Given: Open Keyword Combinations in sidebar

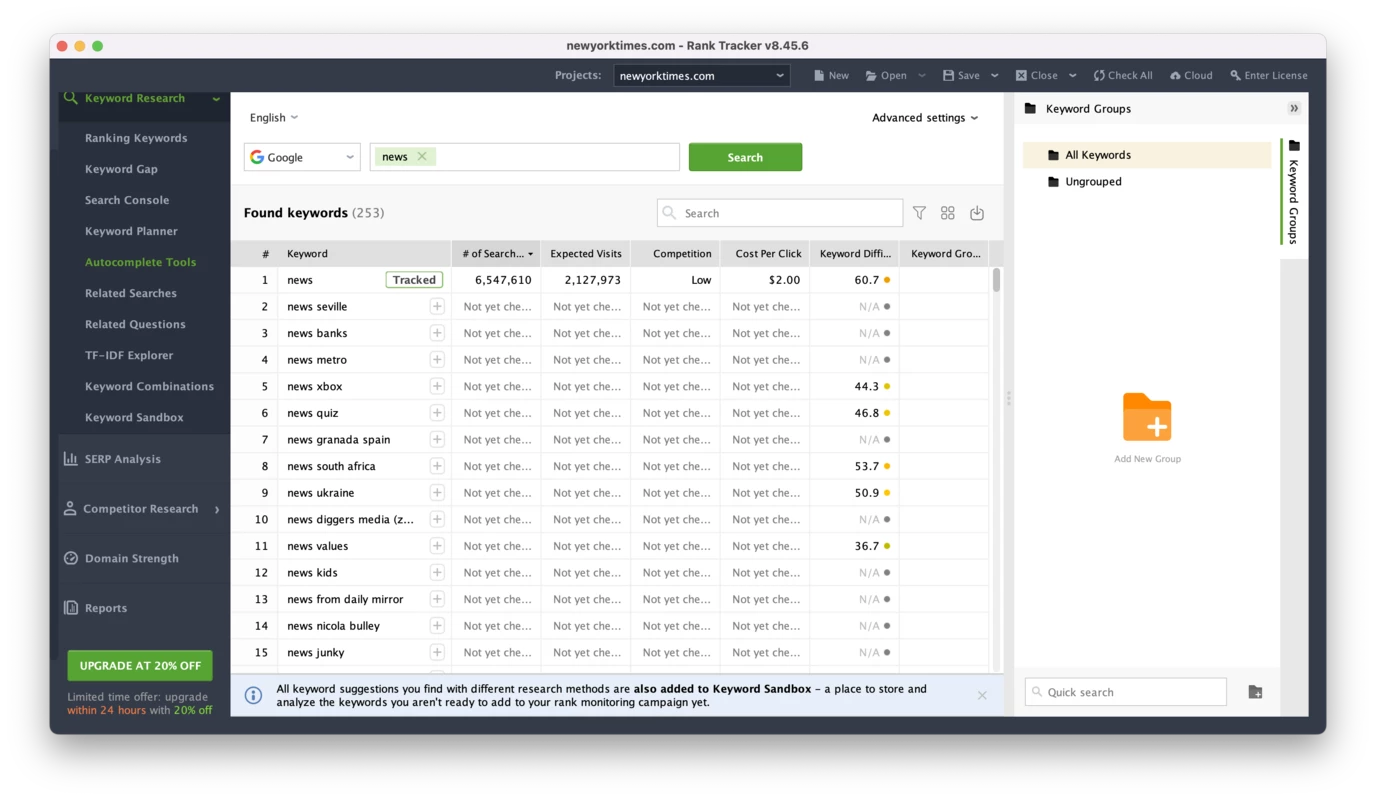Looking at the screenshot, I should [149, 386].
